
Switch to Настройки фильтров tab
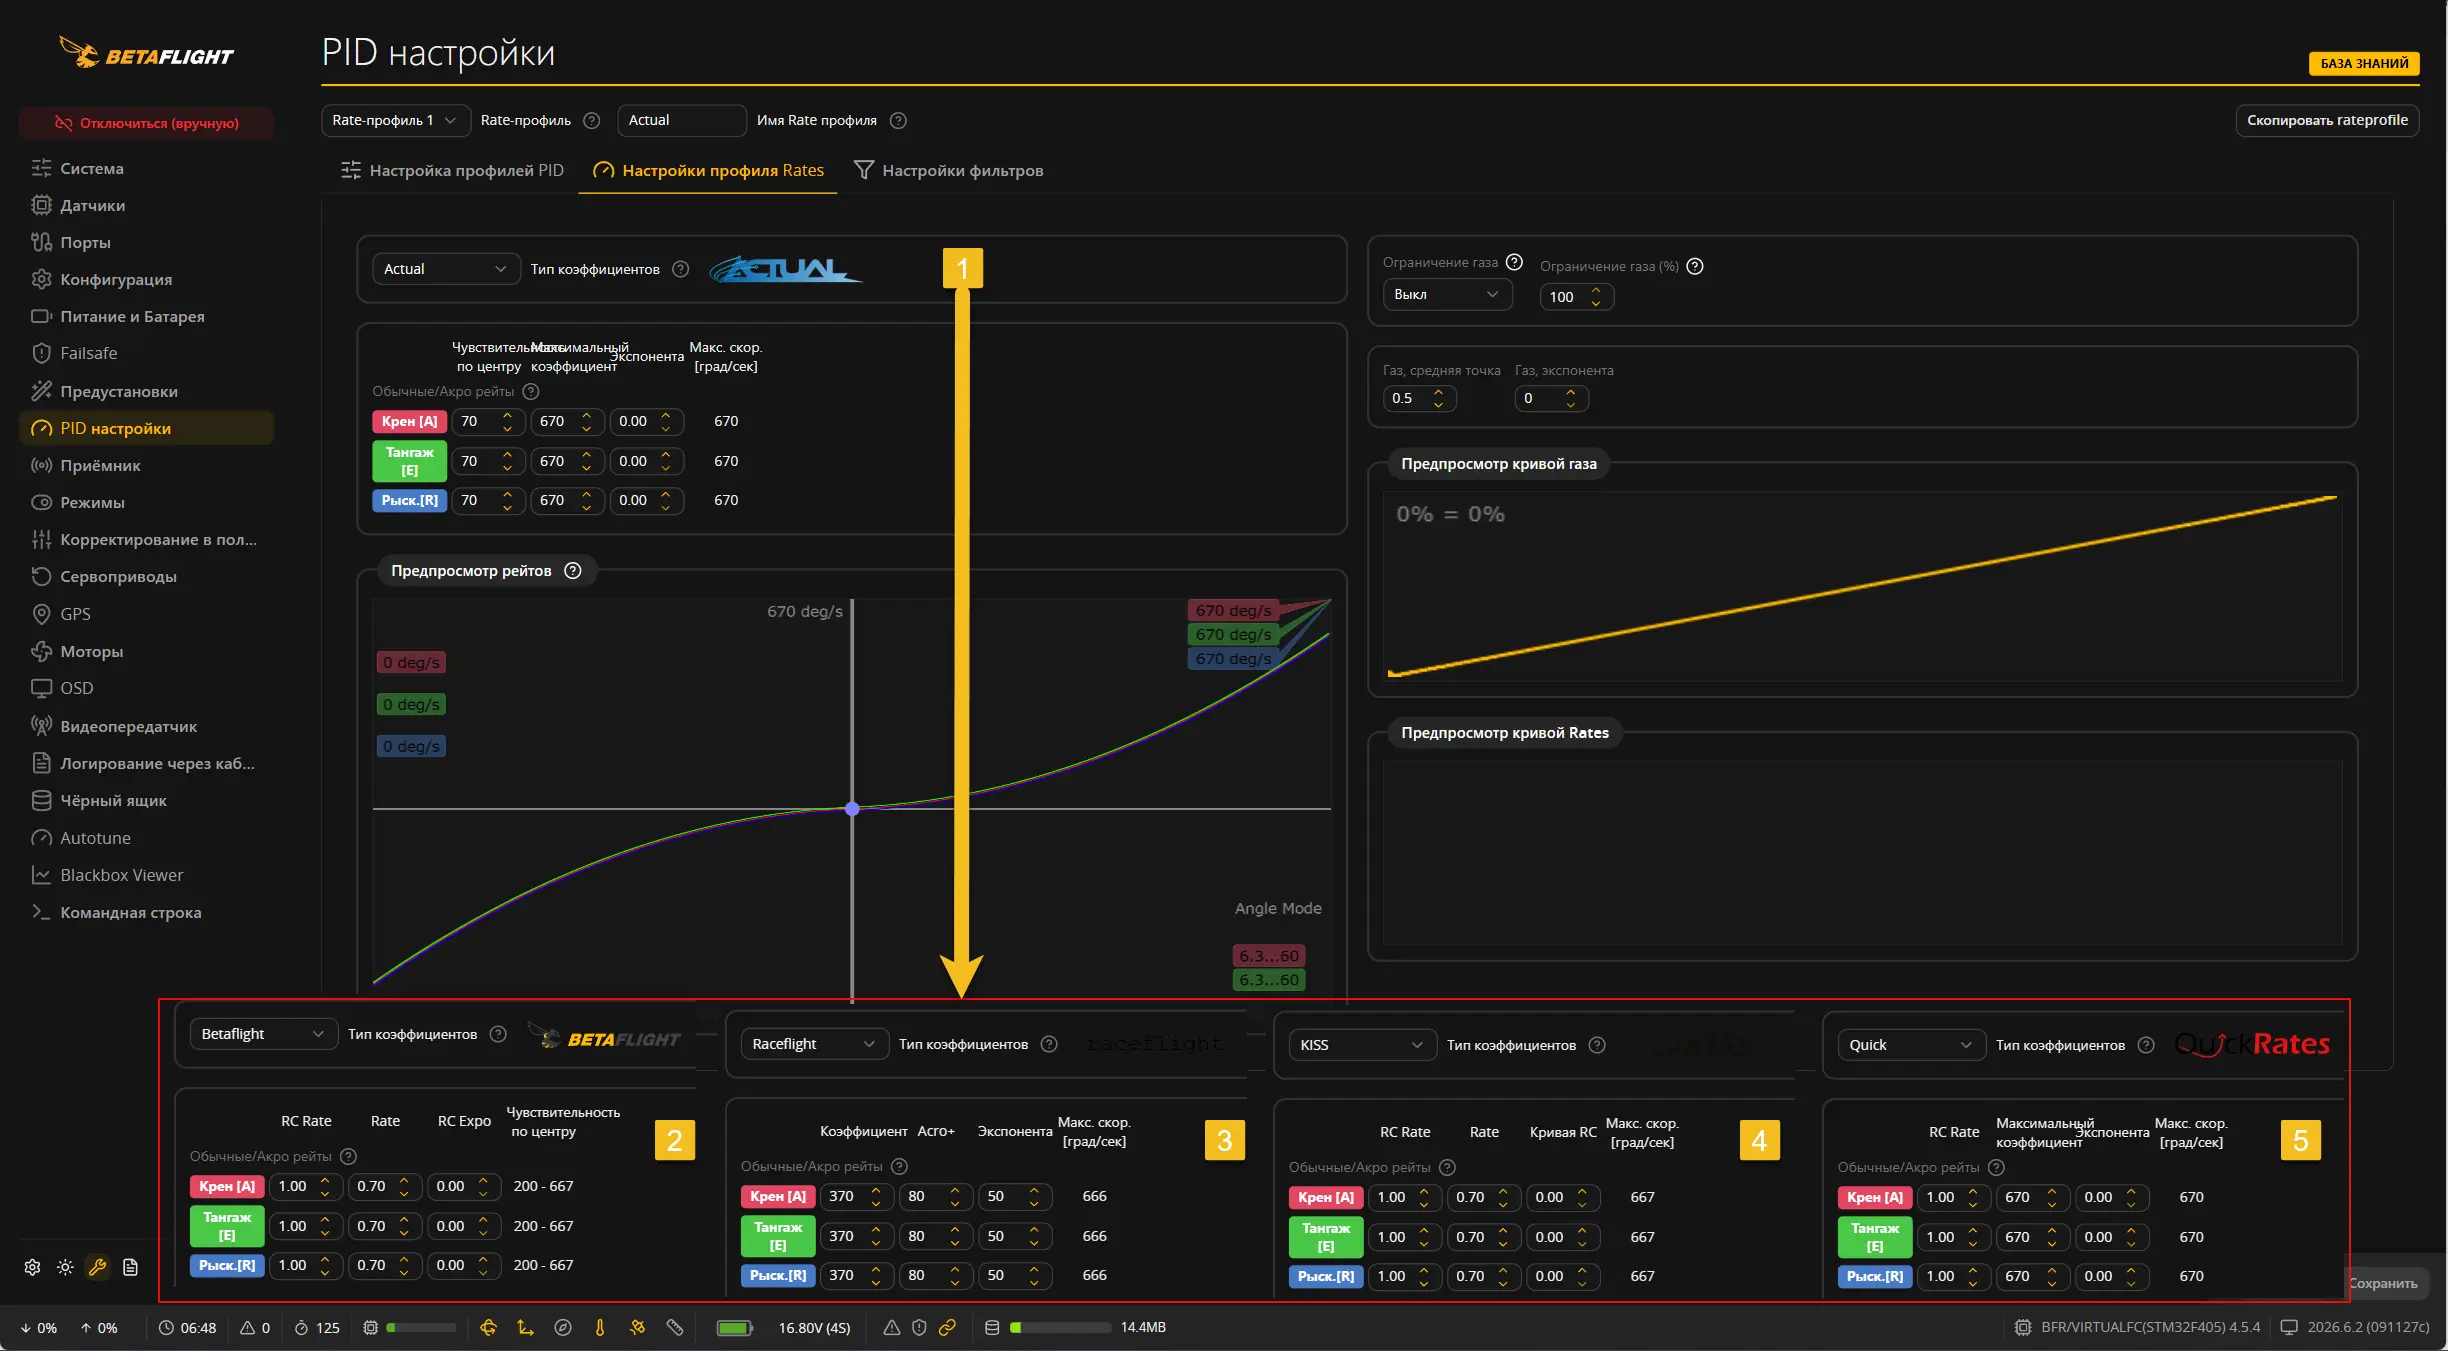[x=948, y=170]
